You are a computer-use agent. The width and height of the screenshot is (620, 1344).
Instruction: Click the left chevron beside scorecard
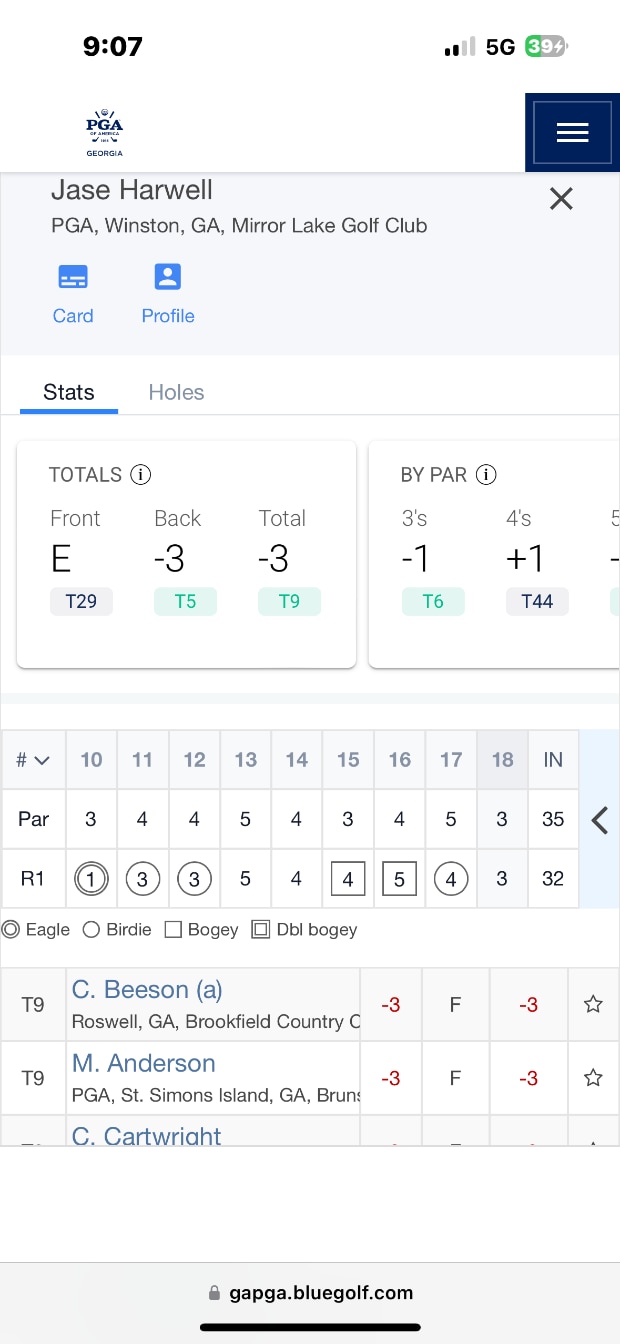pyautogui.click(x=600, y=820)
